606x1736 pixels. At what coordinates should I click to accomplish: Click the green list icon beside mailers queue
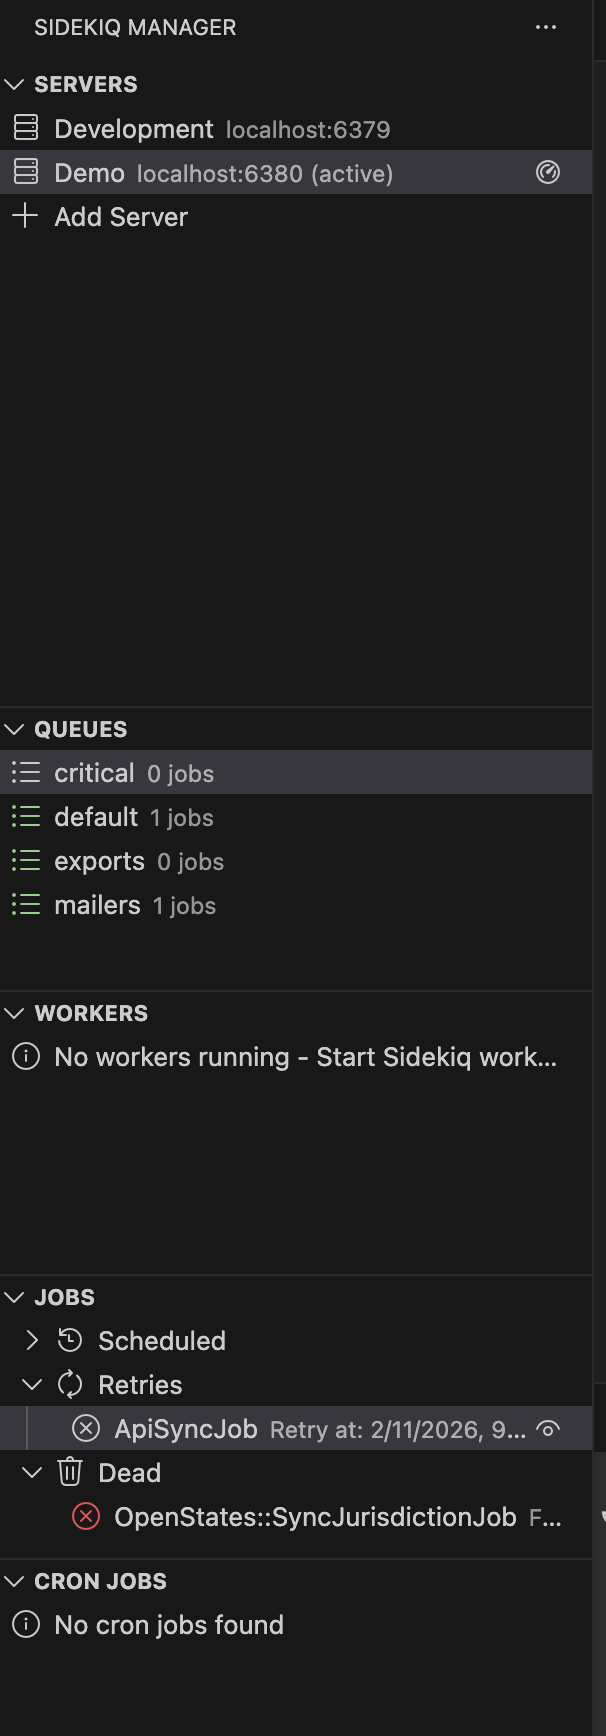[25, 904]
